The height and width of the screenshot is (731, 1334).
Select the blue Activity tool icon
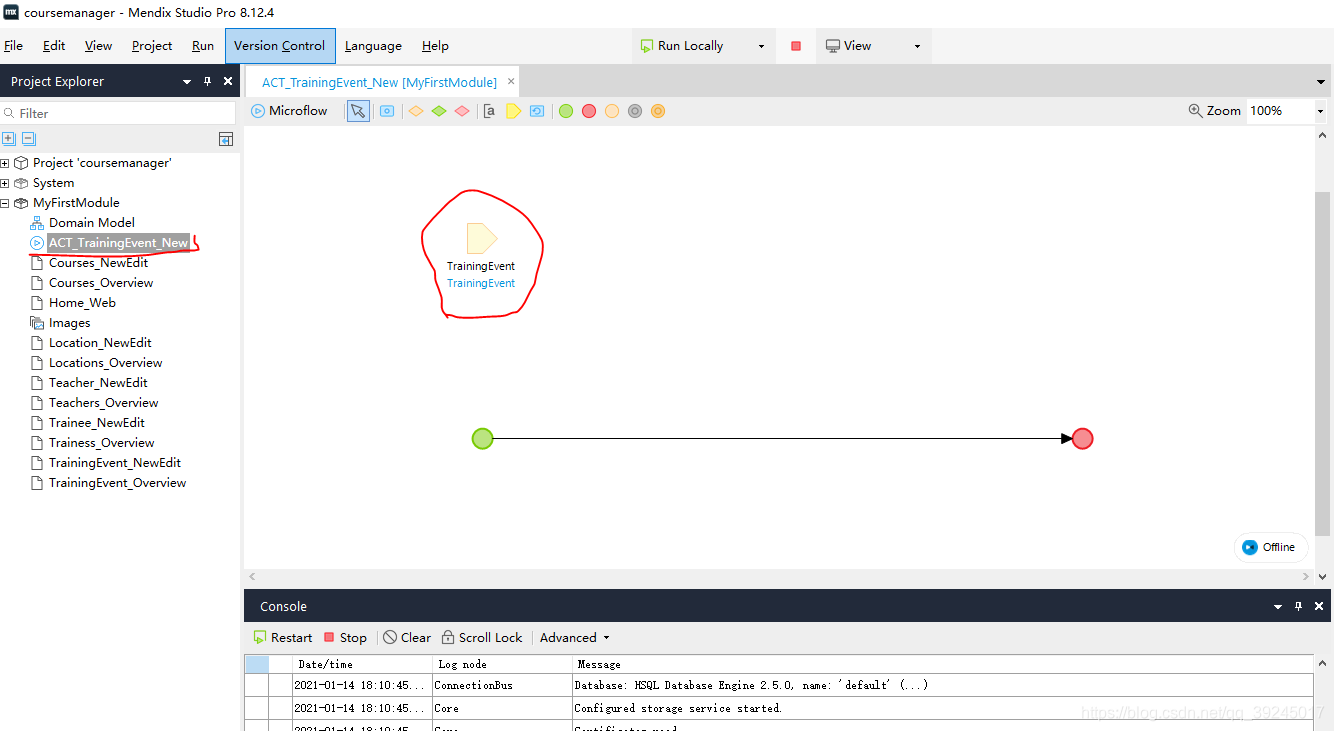pos(387,111)
